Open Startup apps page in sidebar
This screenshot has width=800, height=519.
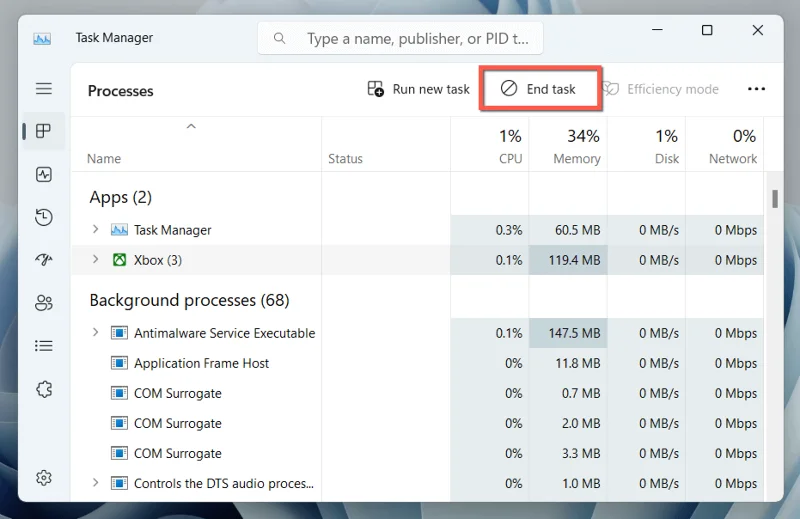tap(44, 260)
